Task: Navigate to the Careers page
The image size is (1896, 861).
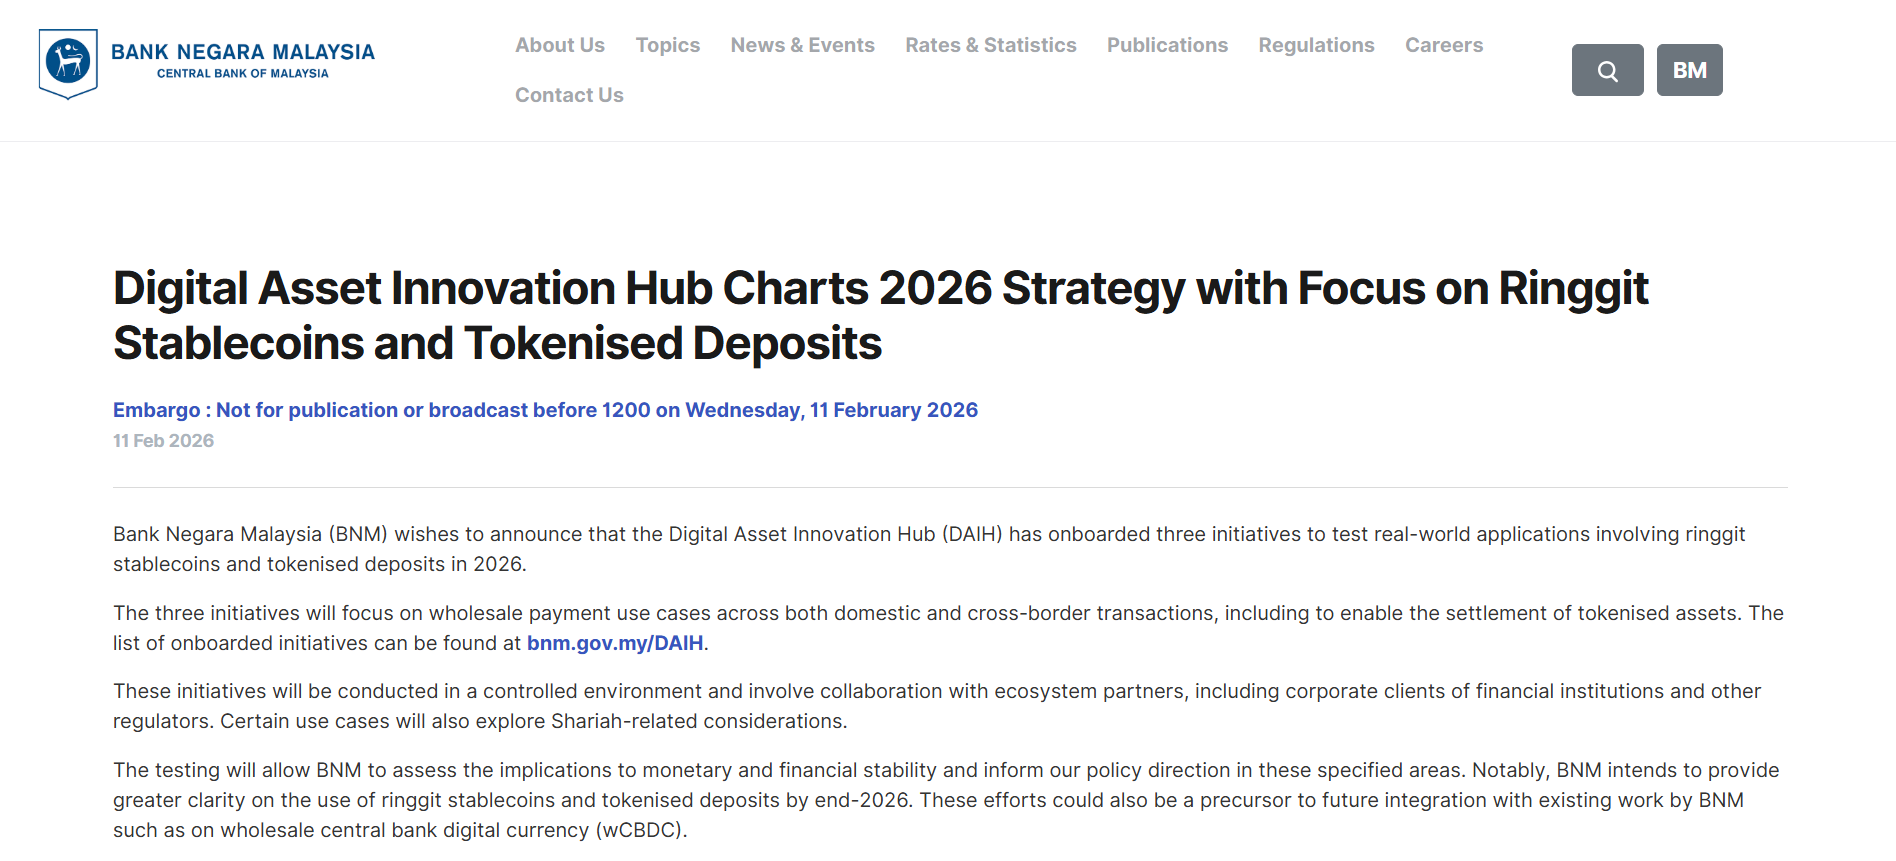Action: (x=1443, y=45)
